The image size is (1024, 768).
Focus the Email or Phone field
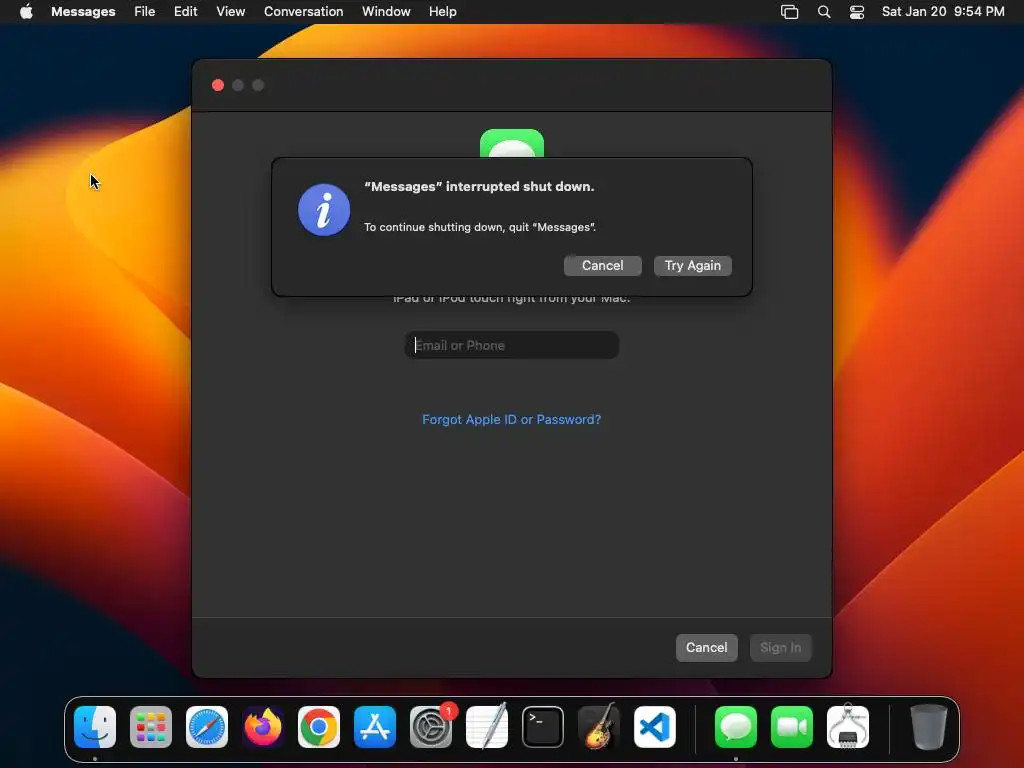pos(512,345)
